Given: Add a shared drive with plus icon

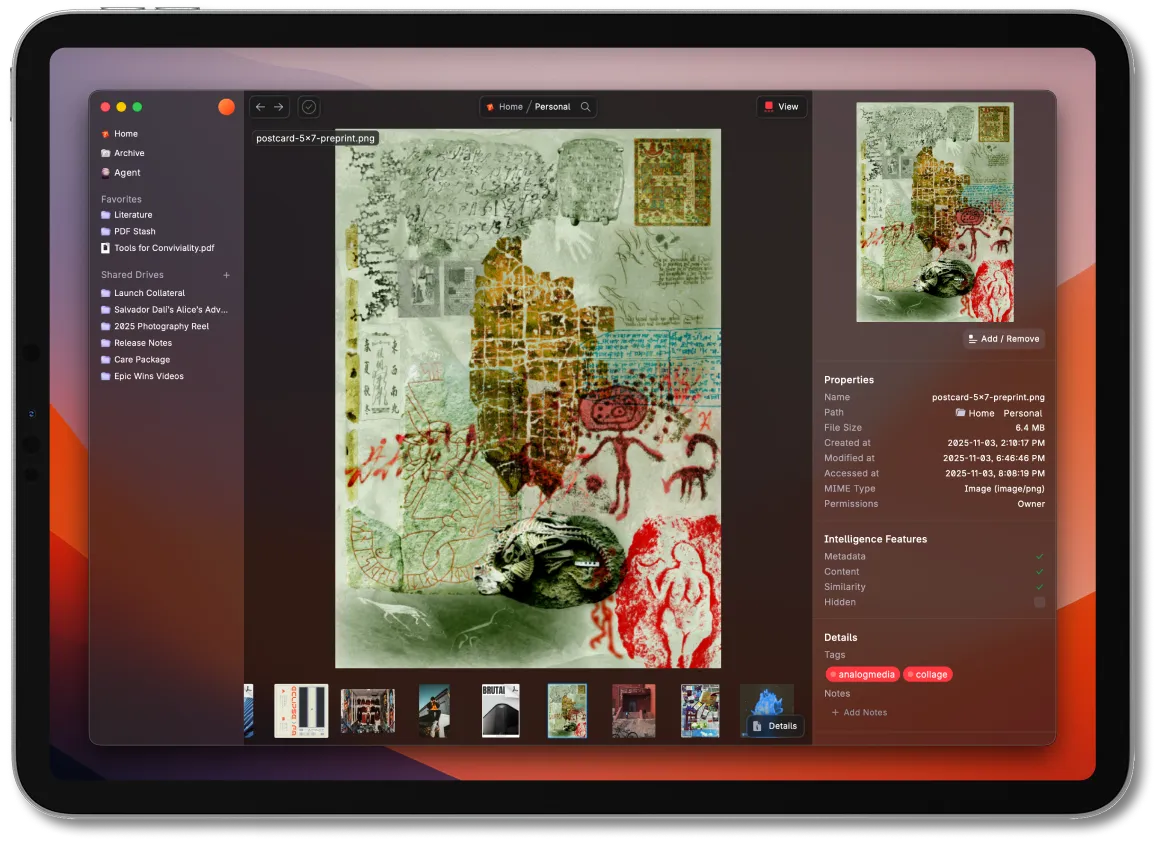Looking at the screenshot, I should click(x=227, y=275).
